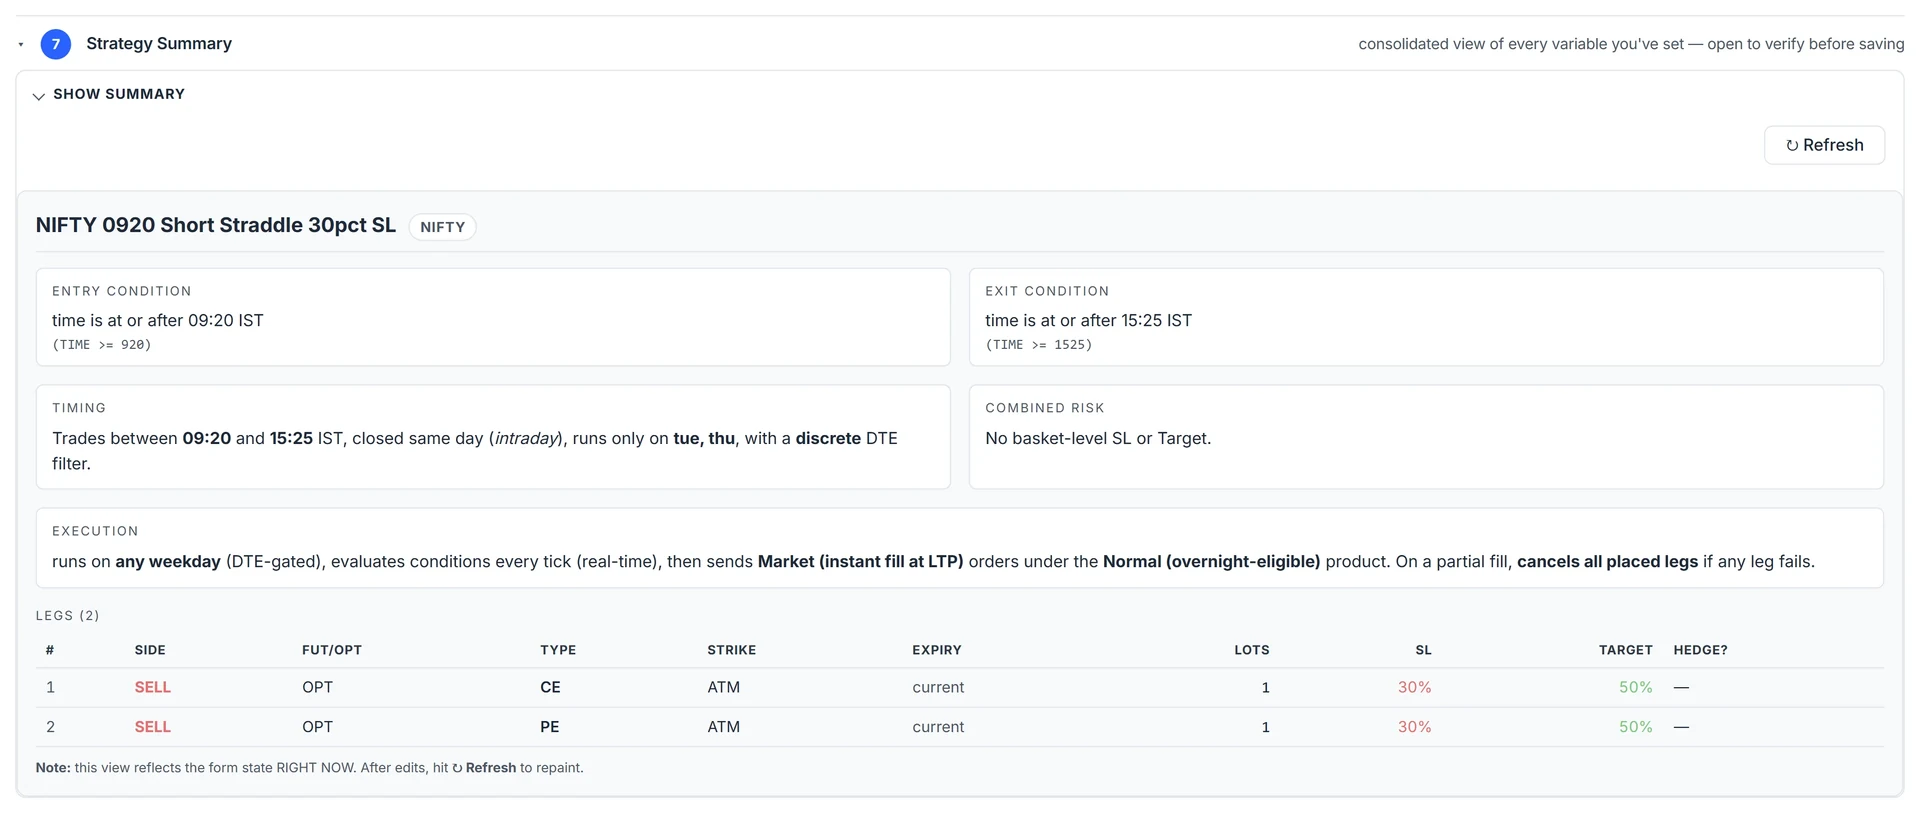Click the EXECUTION description text
This screenshot has width=1920, height=813.
[933, 562]
